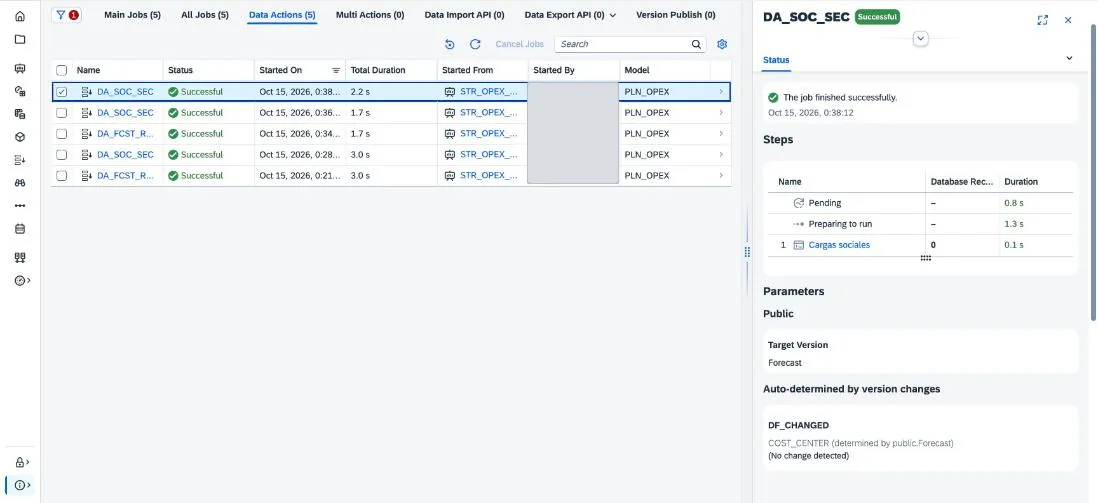Screen dimensions: 1098x503
Task: Click the data action icon in 0:34 row
Action: (87, 134)
